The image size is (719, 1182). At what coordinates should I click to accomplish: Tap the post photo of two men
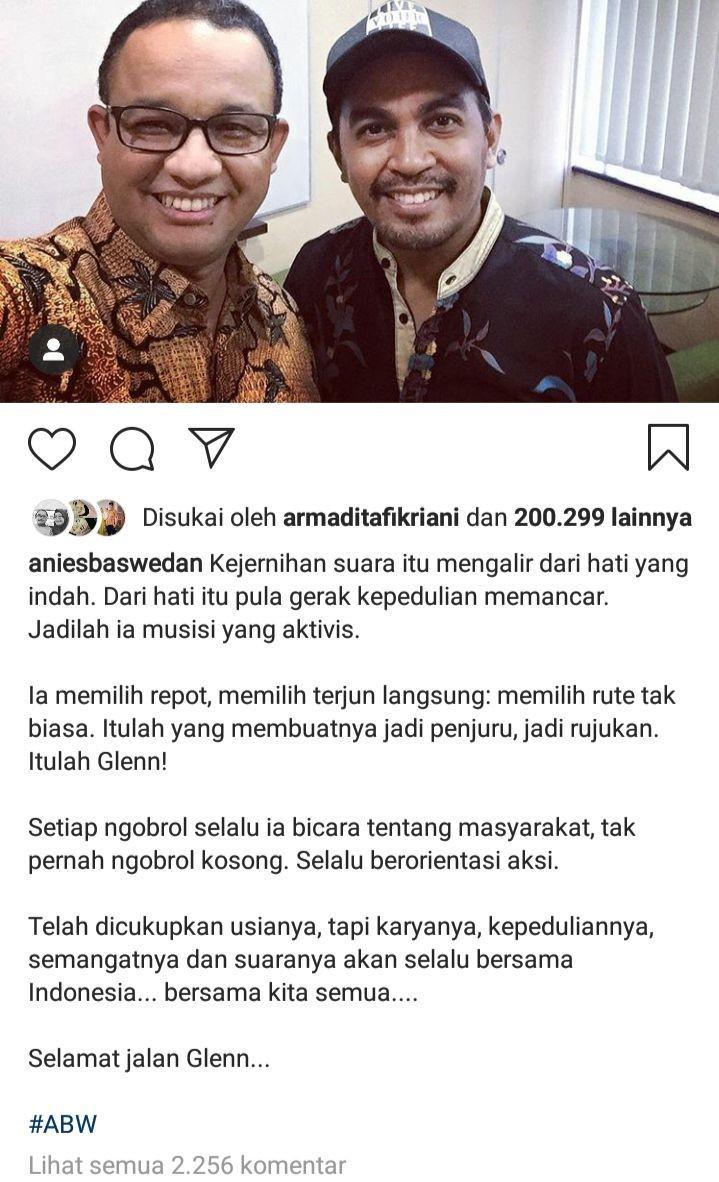[360, 201]
